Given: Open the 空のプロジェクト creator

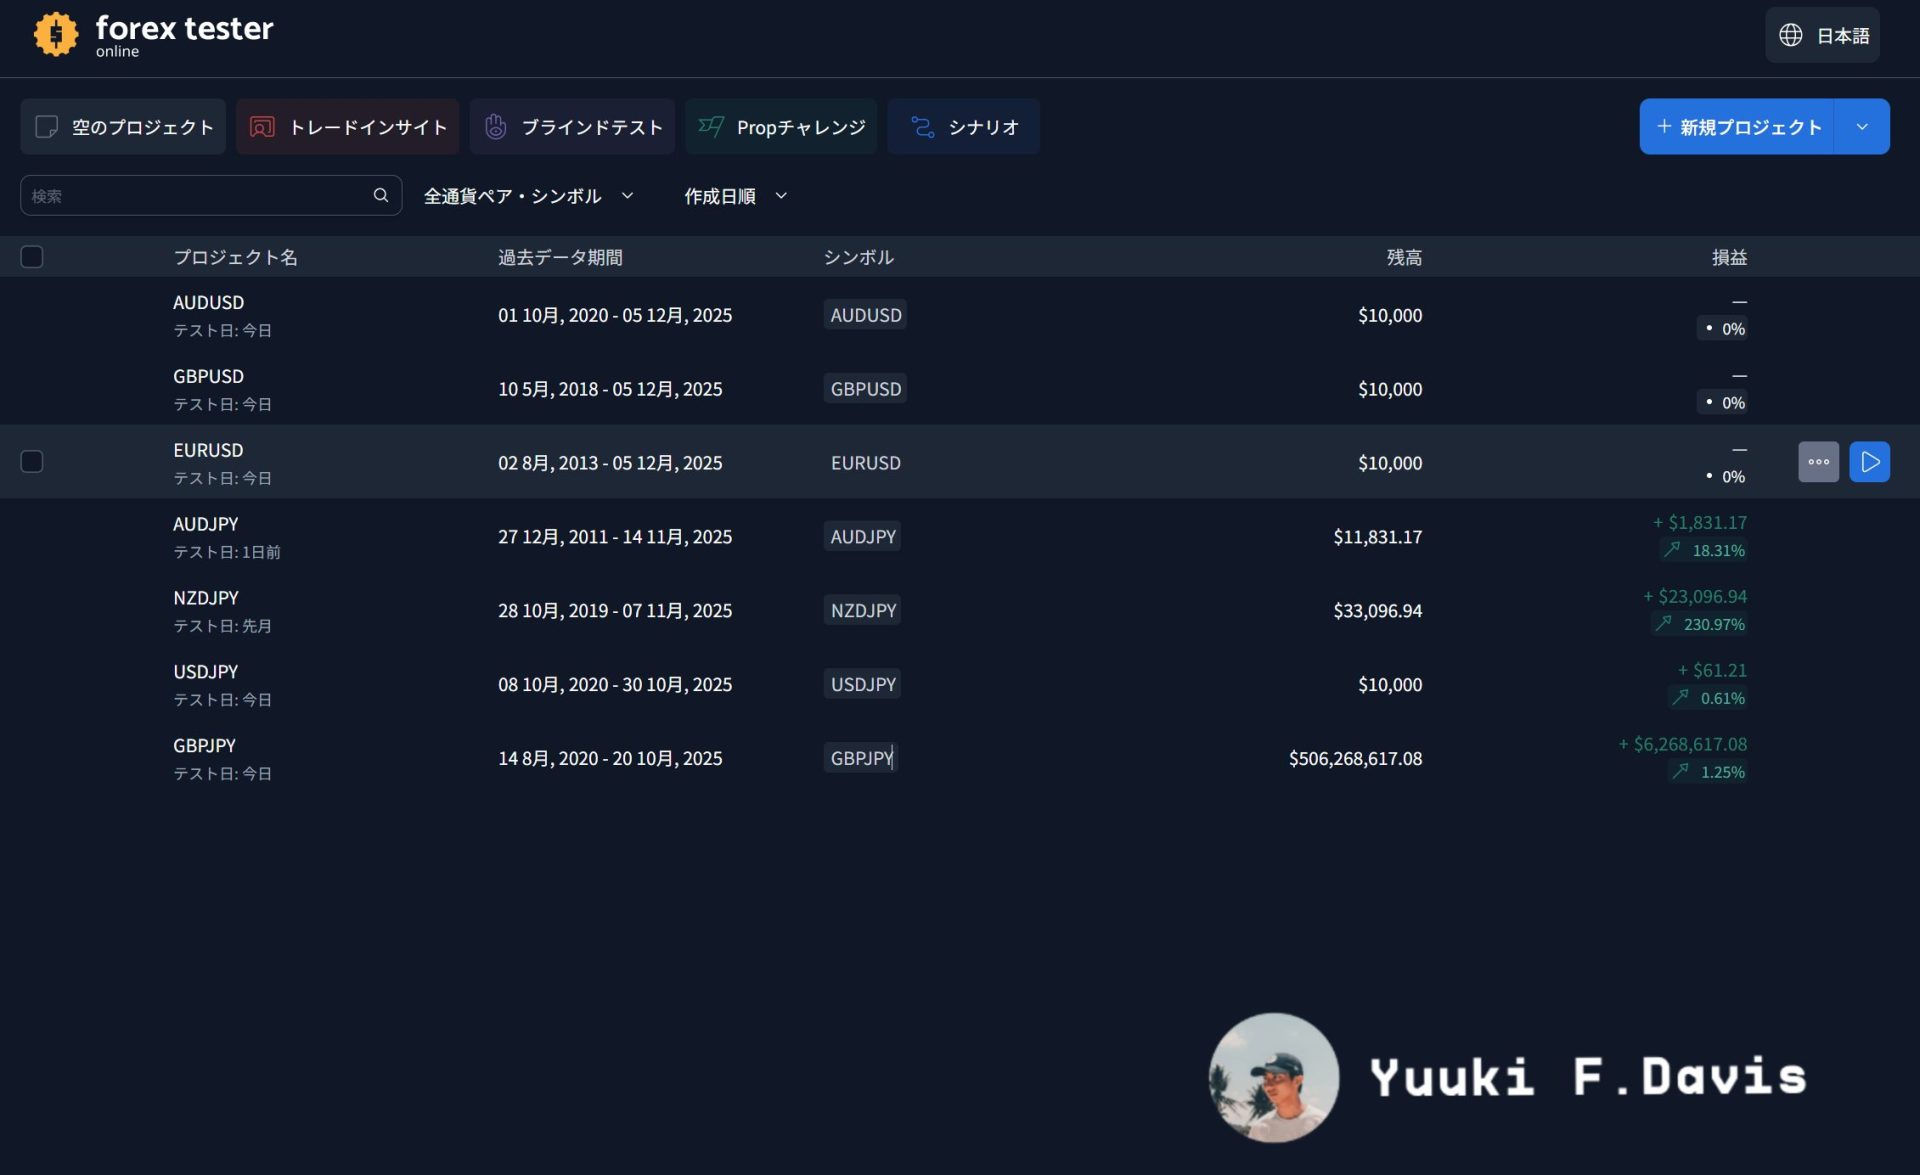Looking at the screenshot, I should [x=122, y=127].
